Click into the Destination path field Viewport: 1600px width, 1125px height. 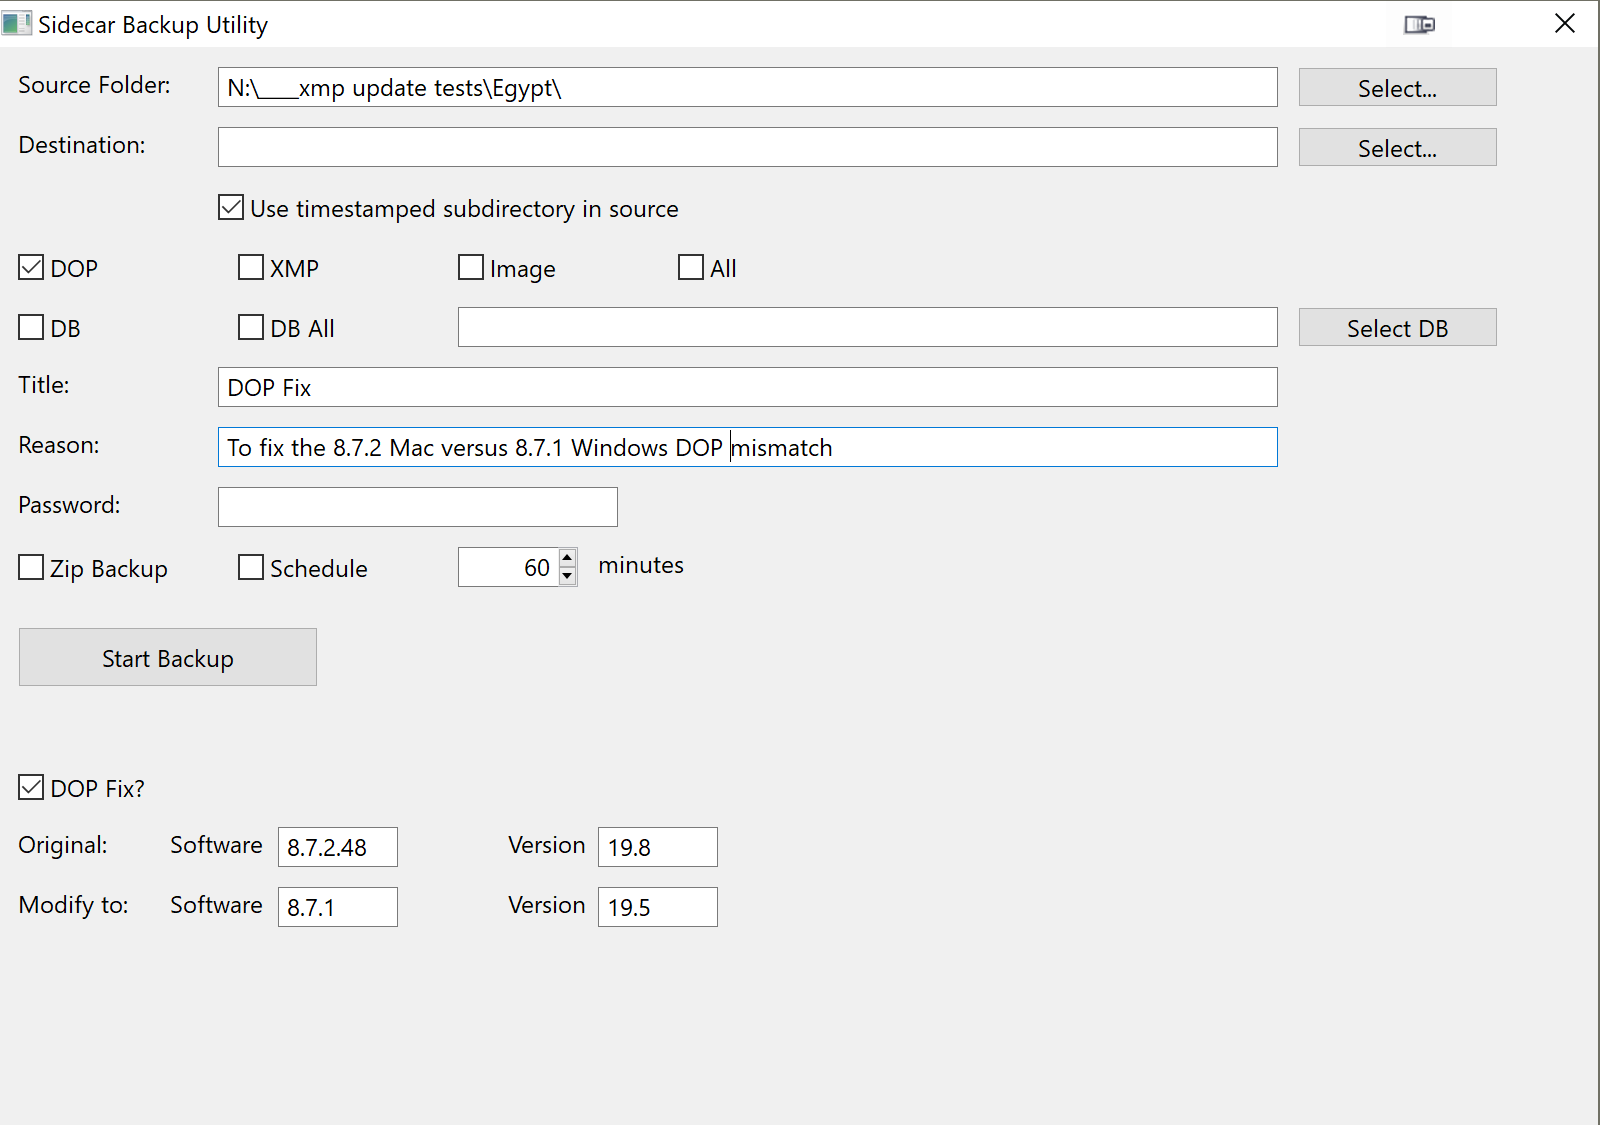pos(747,148)
